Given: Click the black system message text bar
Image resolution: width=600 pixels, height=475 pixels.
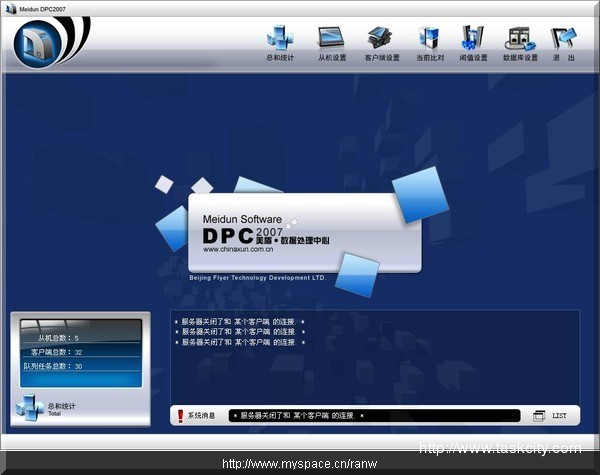Looking at the screenshot, I should click(375, 415).
